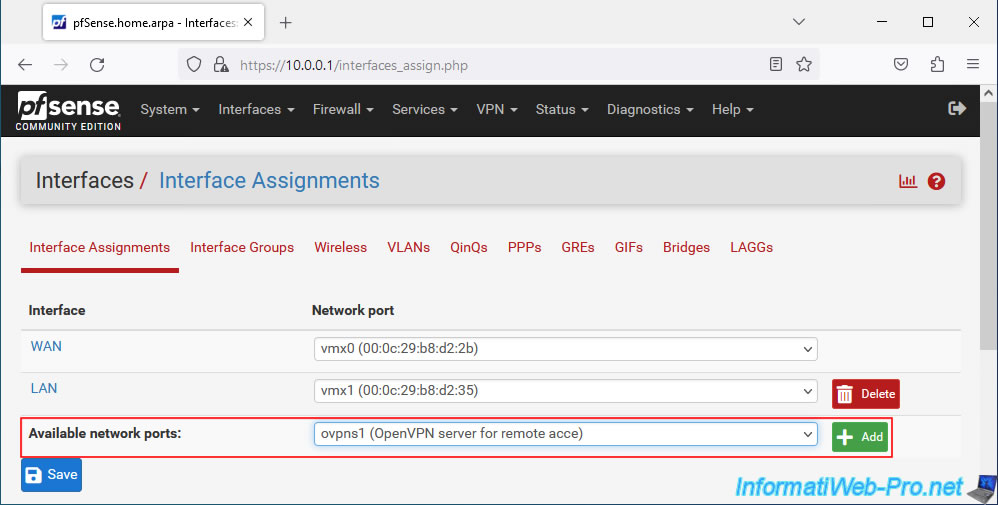This screenshot has width=998, height=505.
Task: Click the shield tracking protection icon
Action: (194, 64)
